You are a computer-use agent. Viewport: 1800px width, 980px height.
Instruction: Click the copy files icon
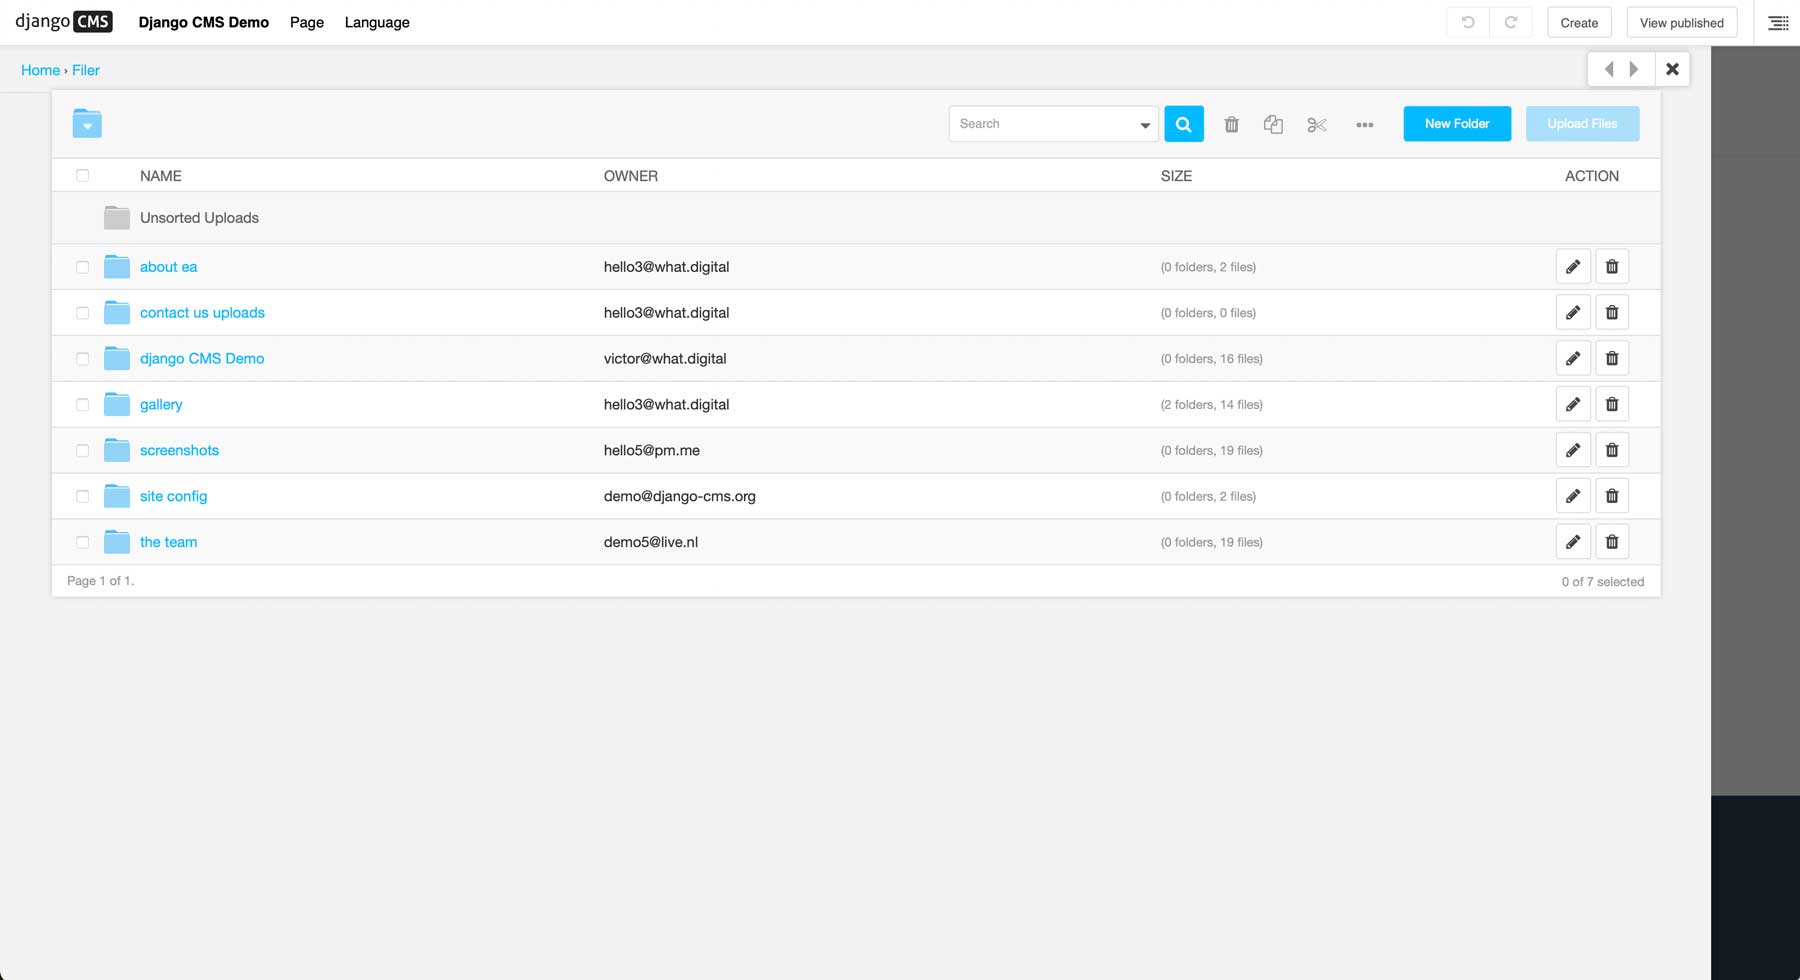click(1273, 124)
